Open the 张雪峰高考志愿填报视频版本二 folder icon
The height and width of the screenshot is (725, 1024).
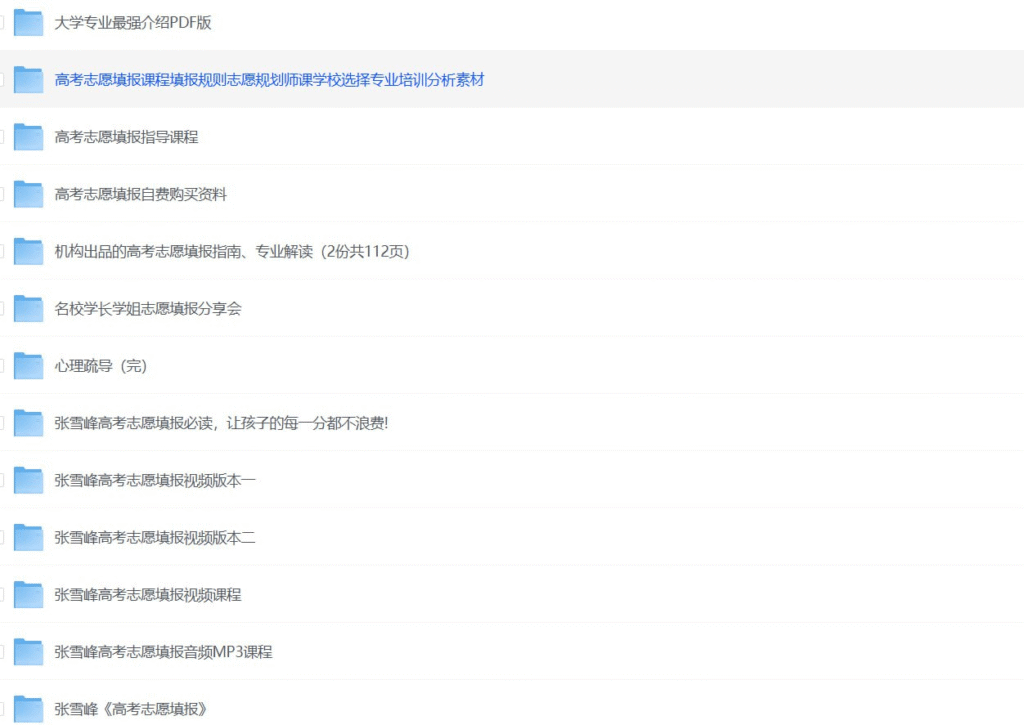[x=27, y=537]
